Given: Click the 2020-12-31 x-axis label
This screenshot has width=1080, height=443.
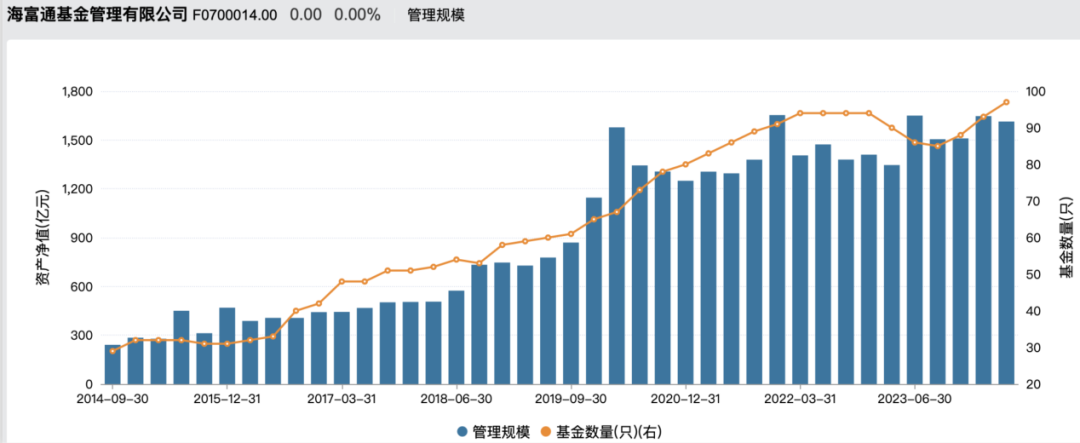Looking at the screenshot, I should pyautogui.click(x=684, y=397).
